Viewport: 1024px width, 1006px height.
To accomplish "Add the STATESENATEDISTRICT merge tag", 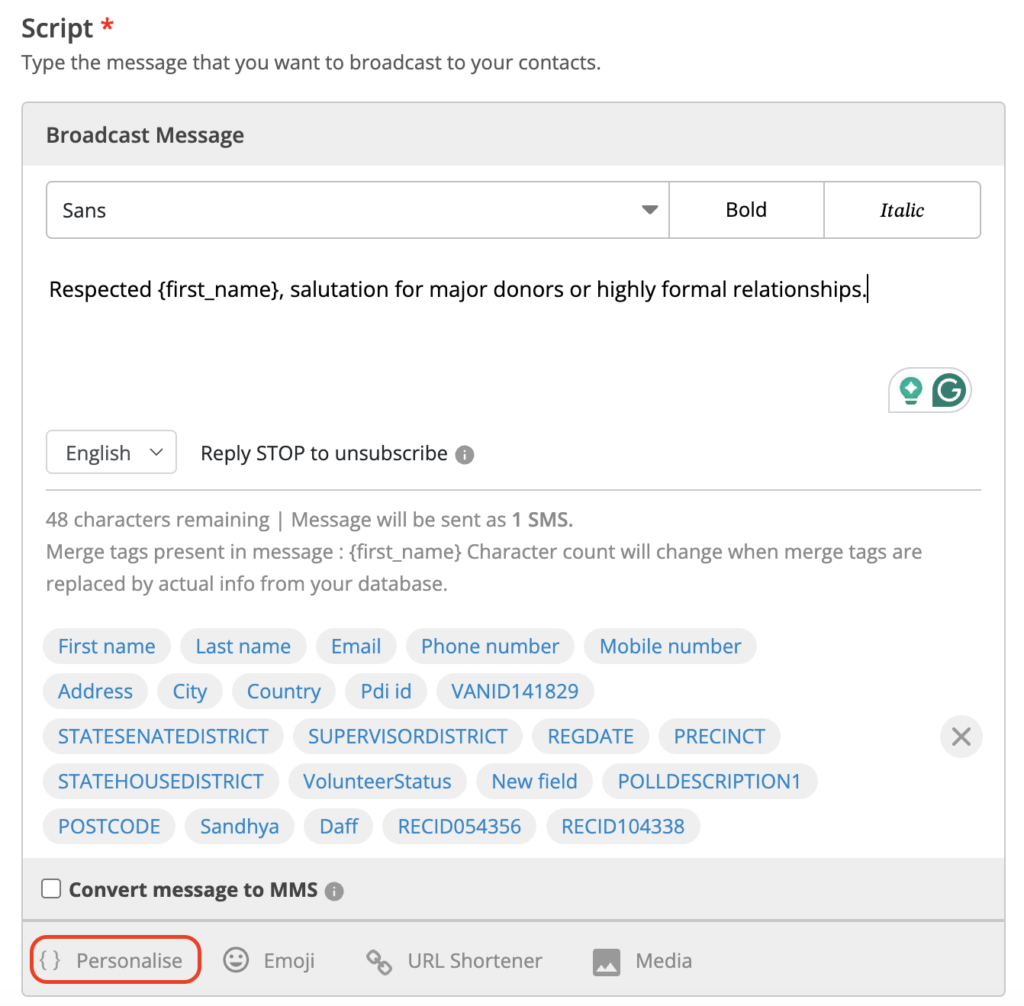I will [x=163, y=736].
